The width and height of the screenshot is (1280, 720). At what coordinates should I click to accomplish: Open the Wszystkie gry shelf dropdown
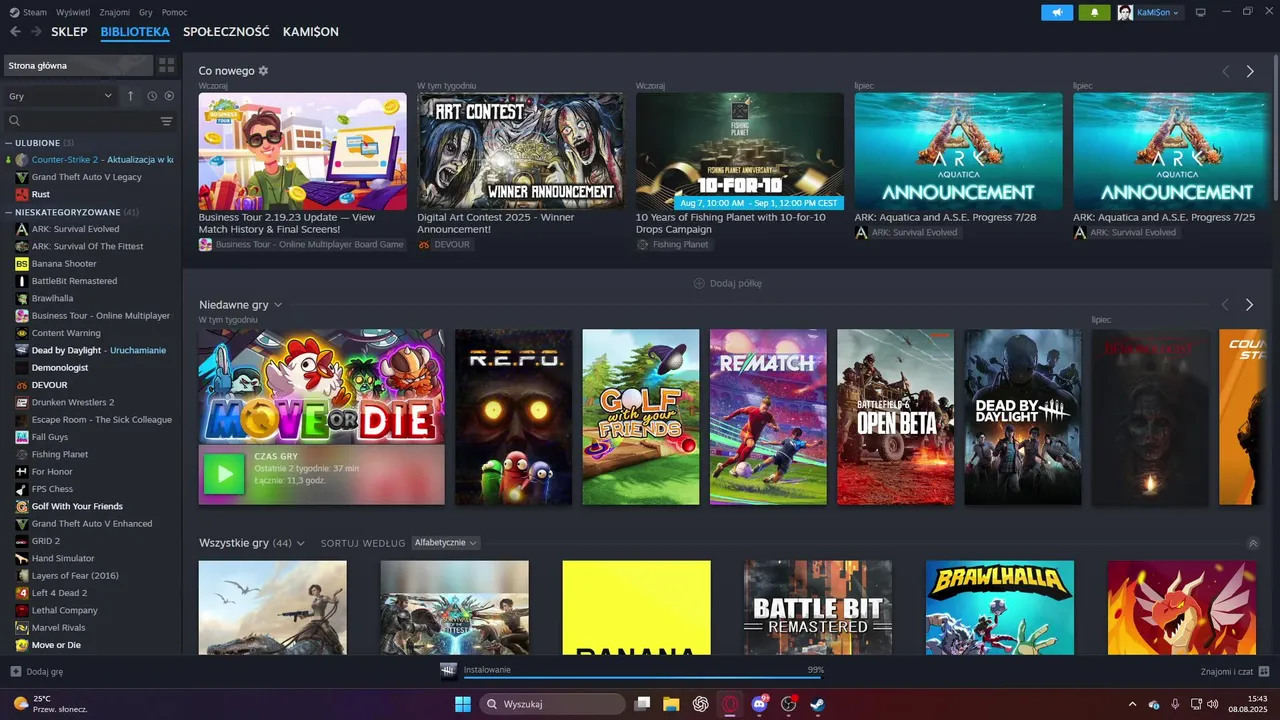click(300, 543)
